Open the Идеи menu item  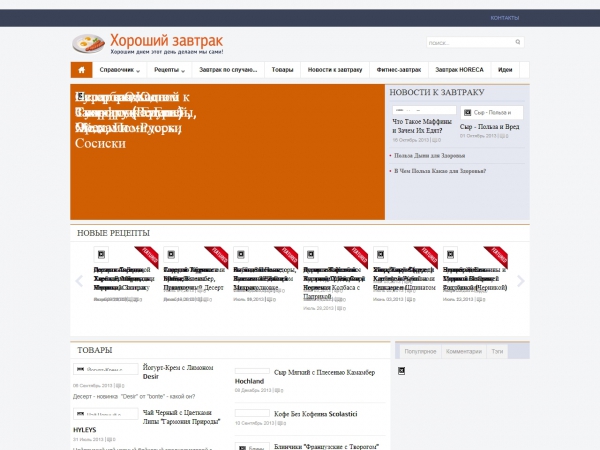point(505,70)
